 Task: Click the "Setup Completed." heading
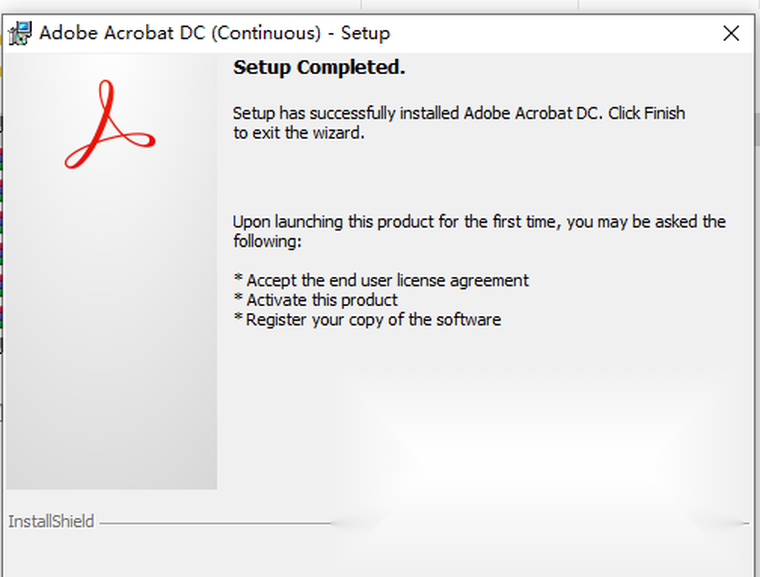(x=318, y=68)
